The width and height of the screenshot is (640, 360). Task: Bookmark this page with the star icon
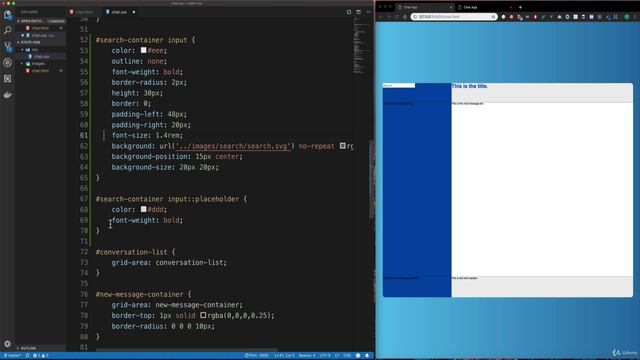point(493,17)
